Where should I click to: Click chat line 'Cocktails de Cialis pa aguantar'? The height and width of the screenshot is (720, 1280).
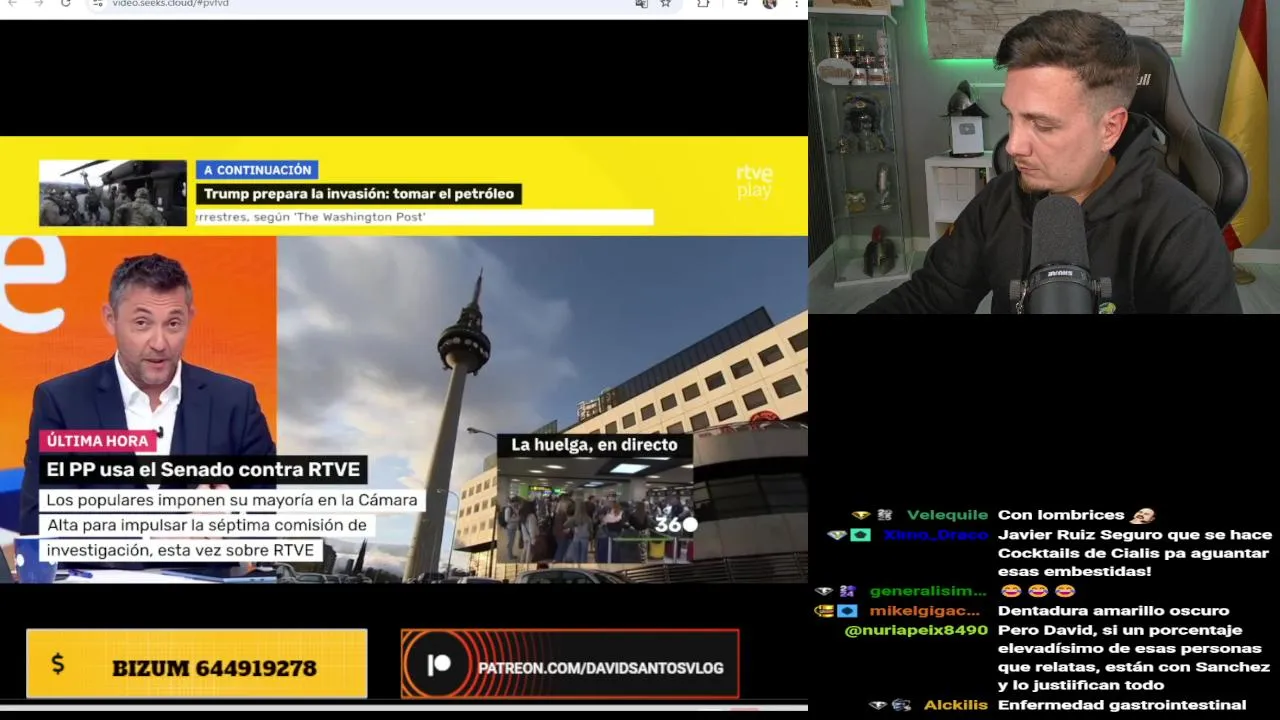(x=1133, y=553)
